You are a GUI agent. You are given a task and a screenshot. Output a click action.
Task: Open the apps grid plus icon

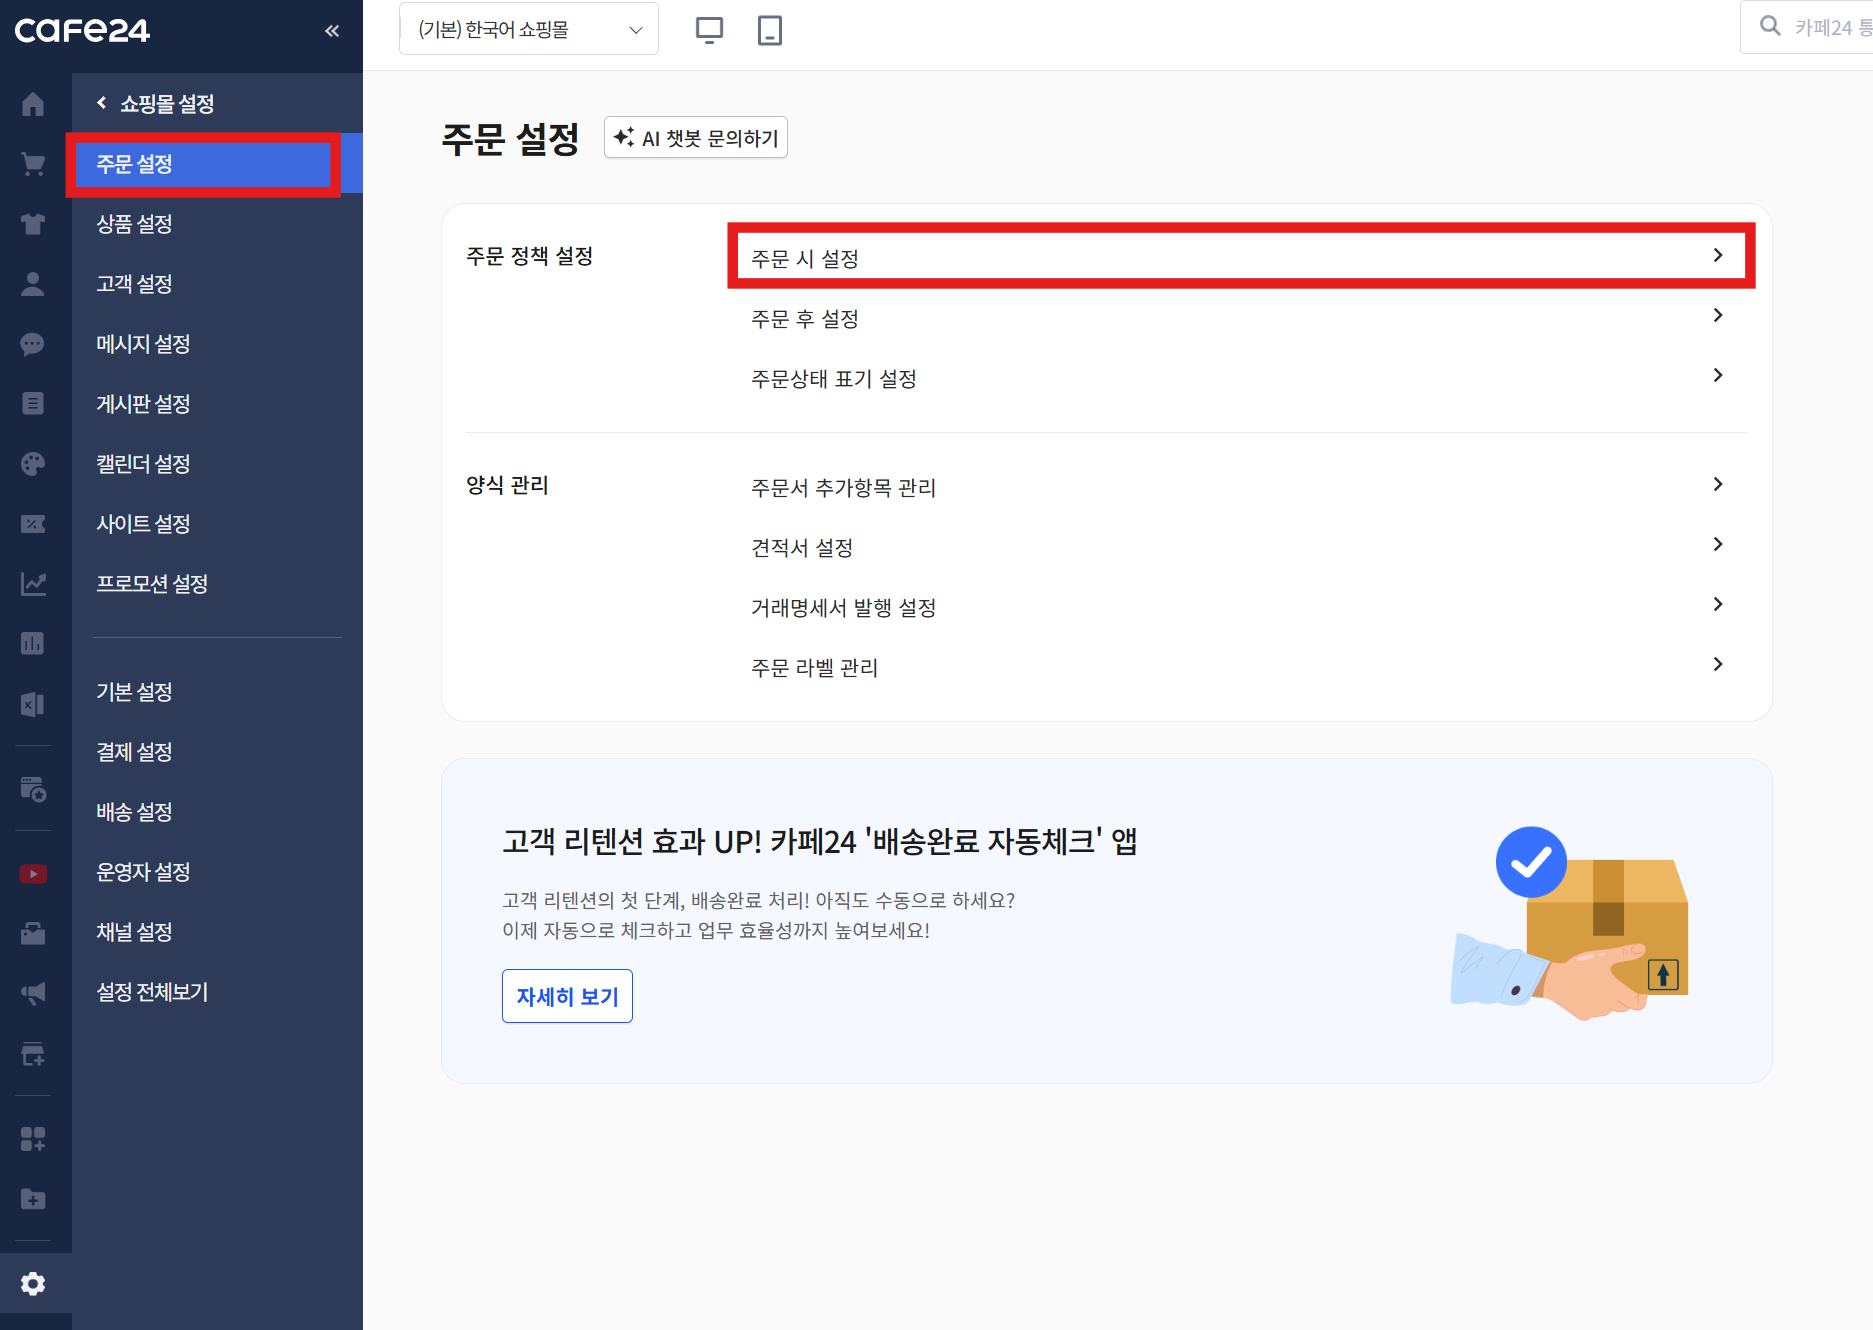coord(33,1139)
